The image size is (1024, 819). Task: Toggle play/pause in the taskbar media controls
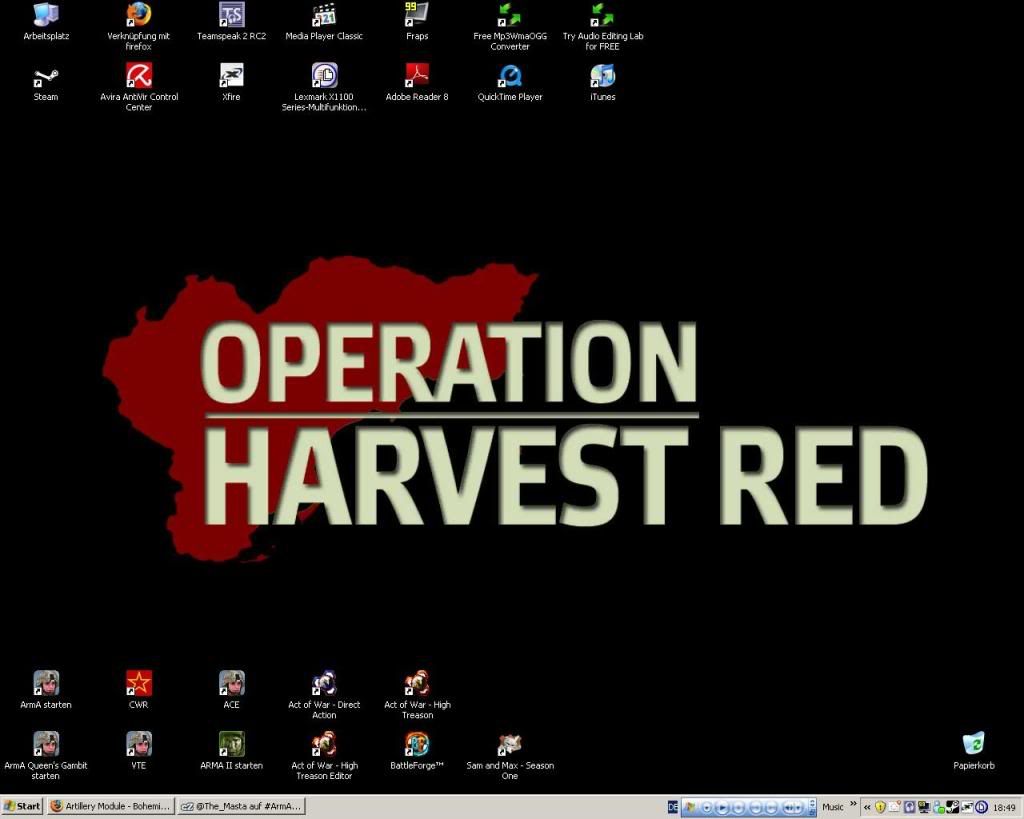[722, 807]
